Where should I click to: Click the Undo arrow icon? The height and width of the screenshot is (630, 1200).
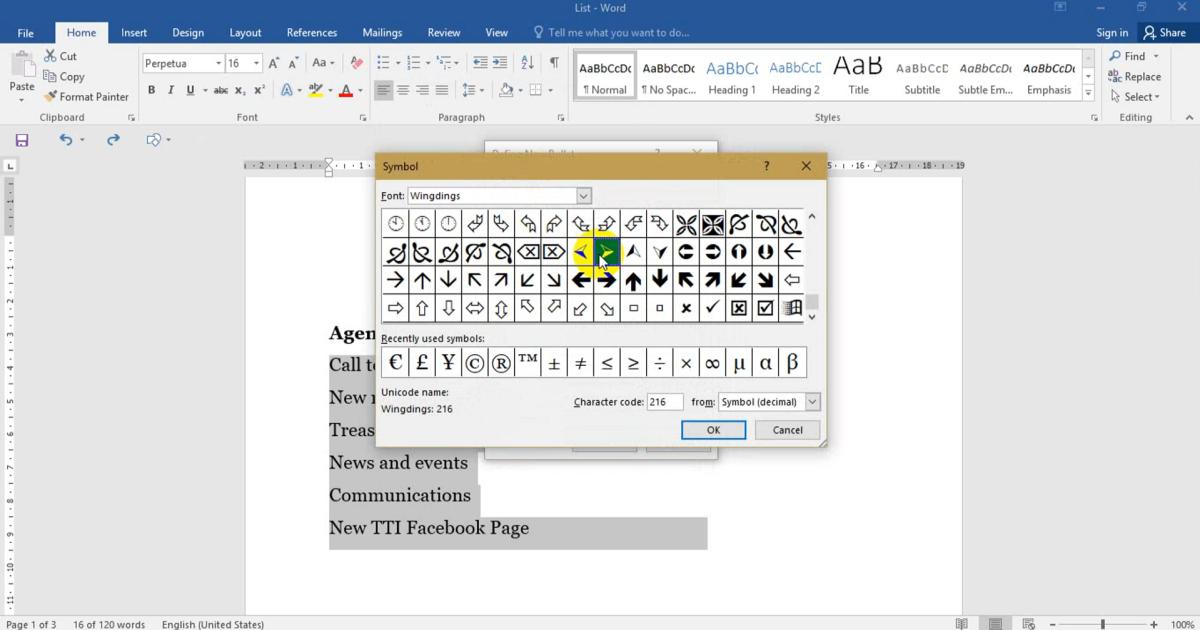65,140
